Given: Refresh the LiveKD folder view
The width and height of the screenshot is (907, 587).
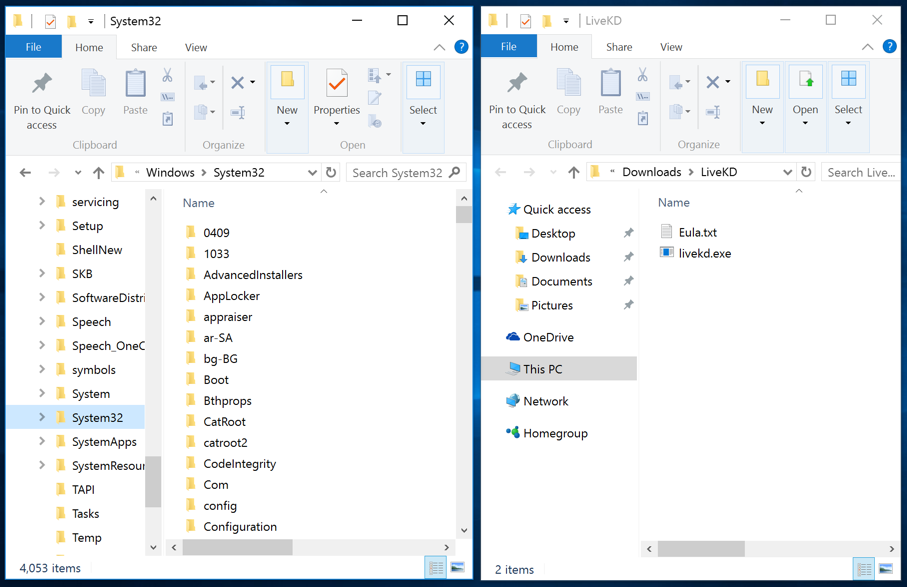Looking at the screenshot, I should (806, 172).
